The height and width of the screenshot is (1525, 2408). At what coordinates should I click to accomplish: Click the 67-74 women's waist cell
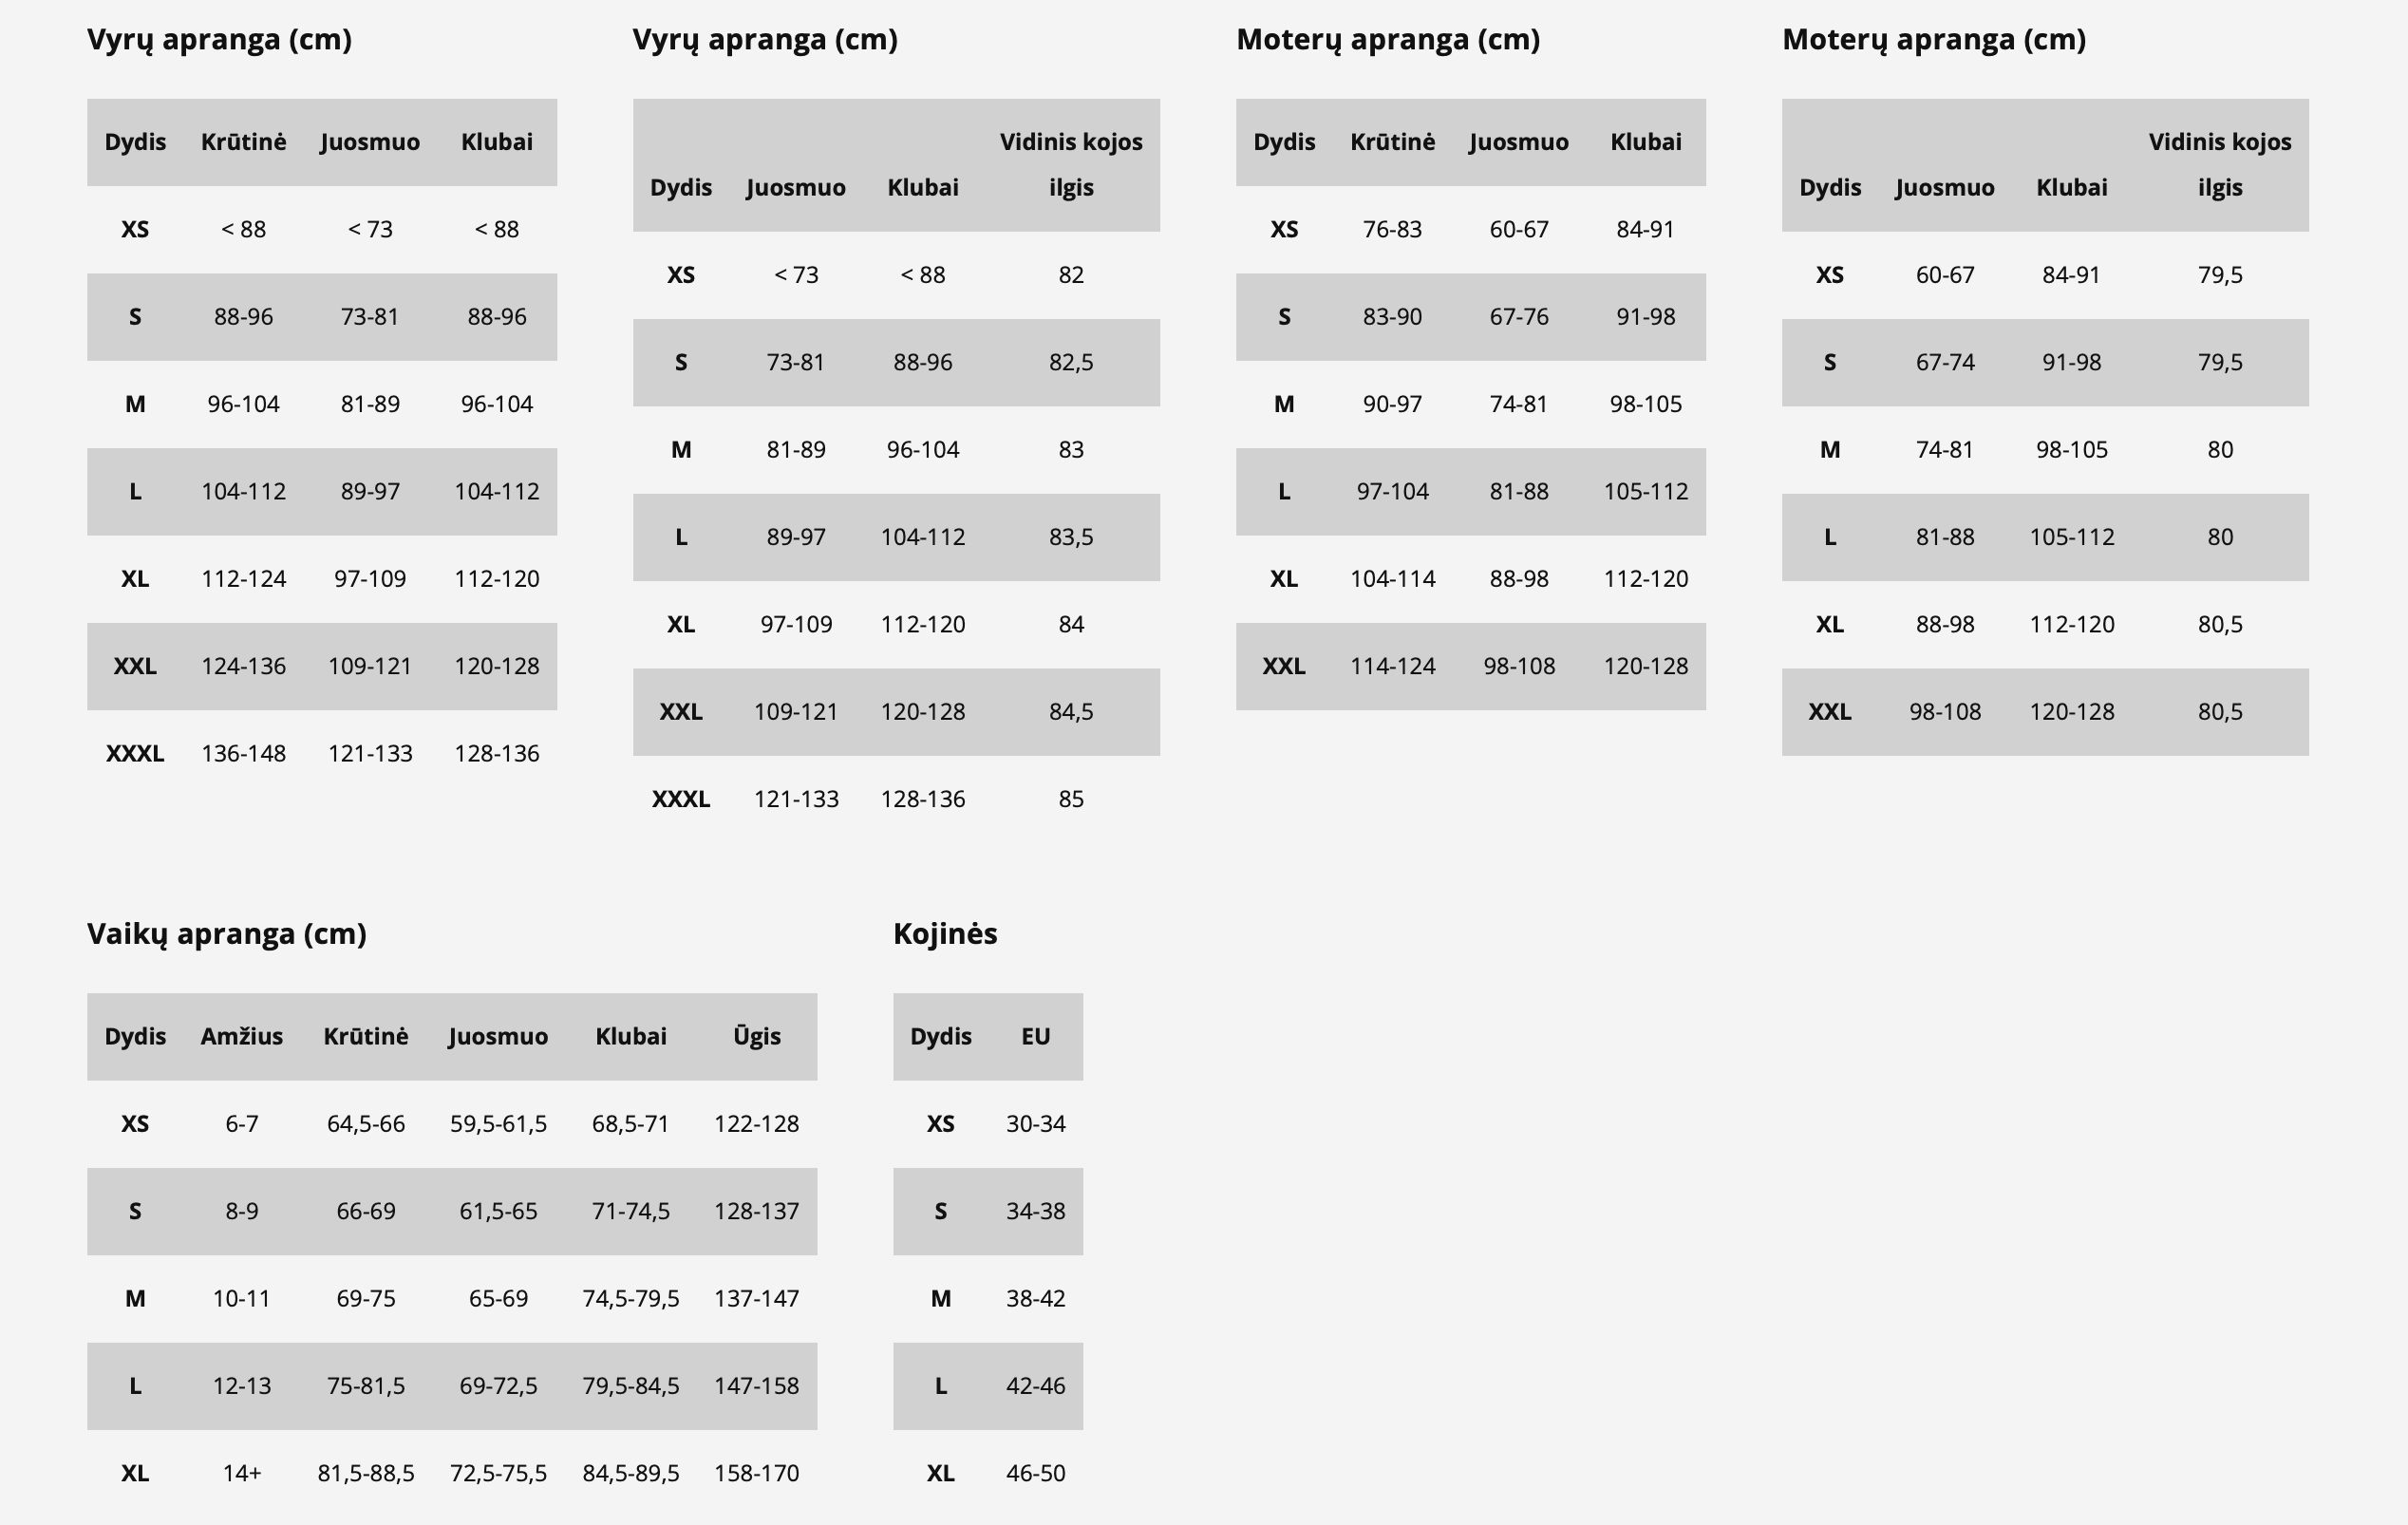point(1945,363)
